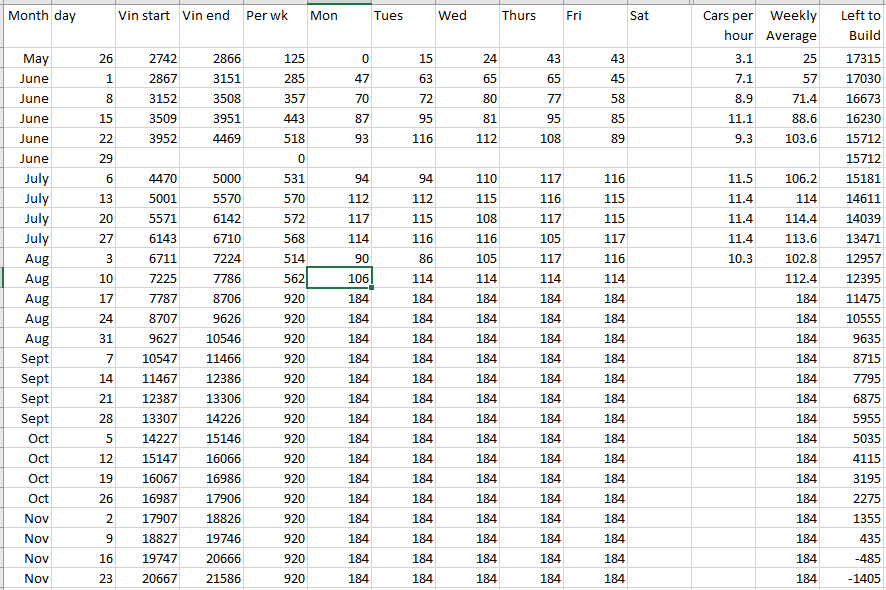Select the Vin start cell containing 2742

coord(147,59)
